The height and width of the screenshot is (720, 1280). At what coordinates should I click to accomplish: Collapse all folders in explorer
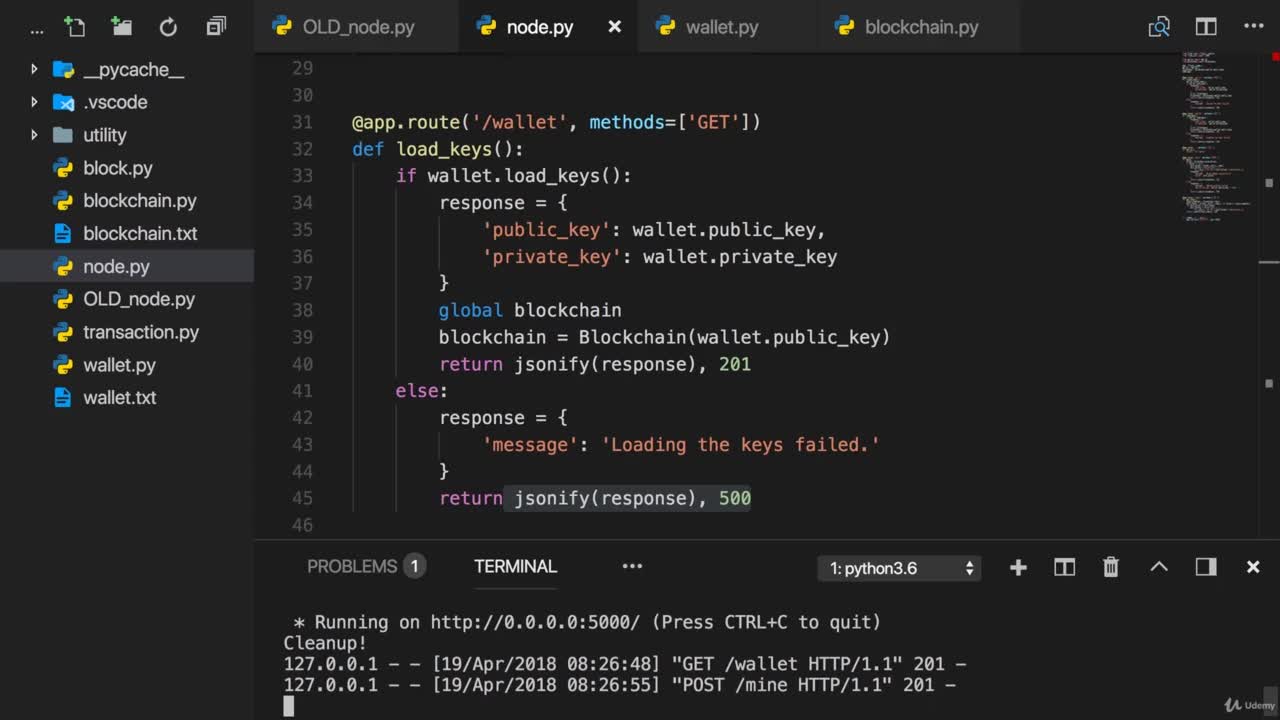[216, 27]
